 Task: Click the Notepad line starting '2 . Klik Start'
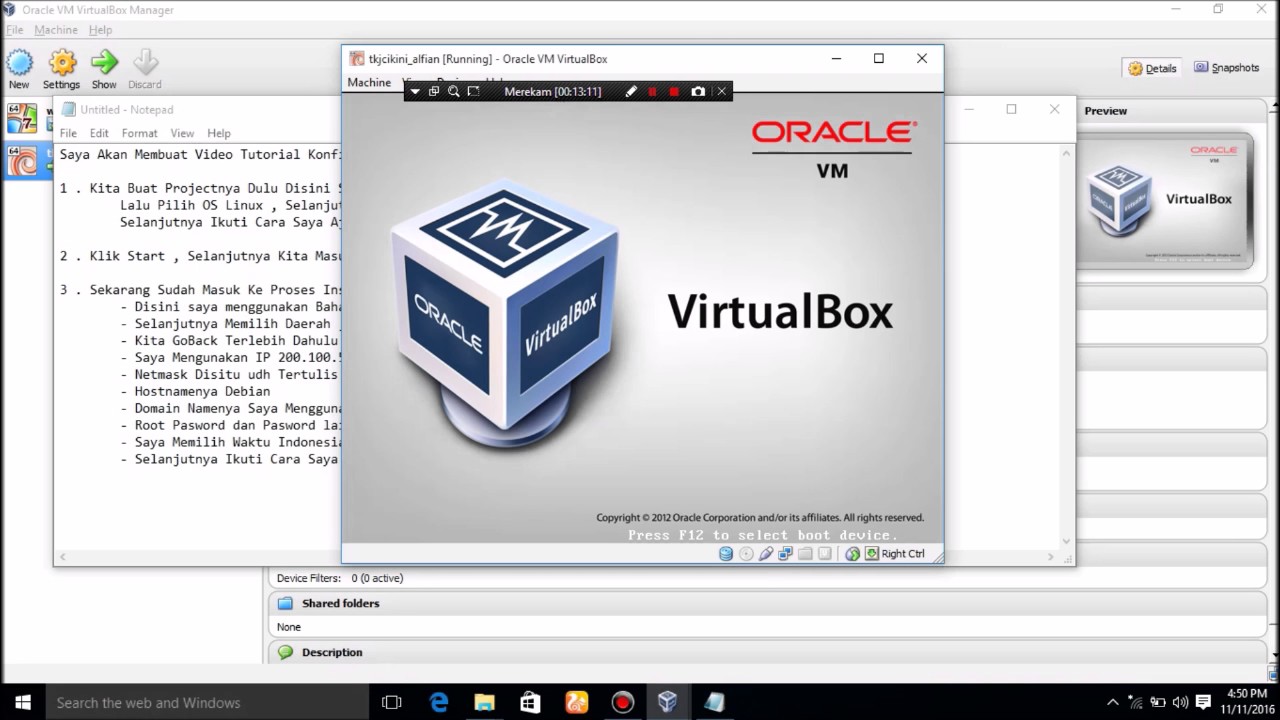[200, 256]
